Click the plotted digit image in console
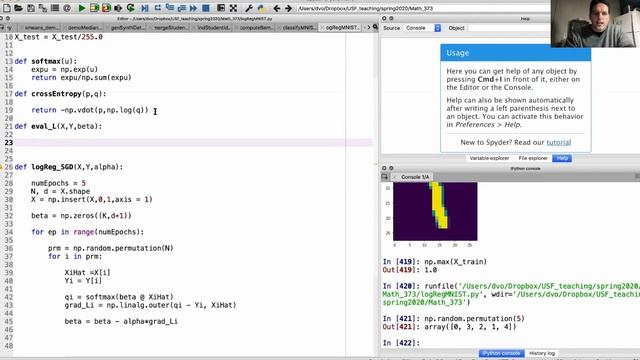This screenshot has height=360, width=640. 435,211
